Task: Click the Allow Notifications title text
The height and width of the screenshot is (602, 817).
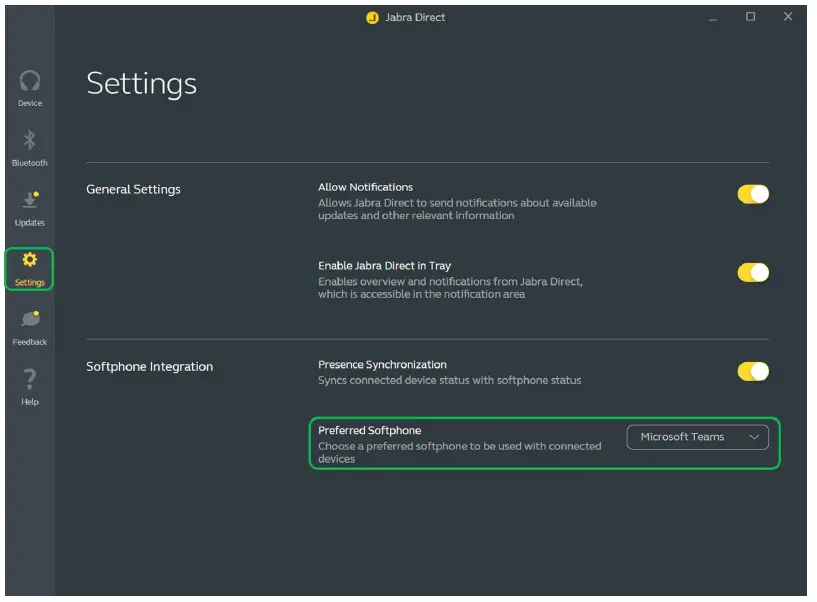Action: (x=365, y=187)
